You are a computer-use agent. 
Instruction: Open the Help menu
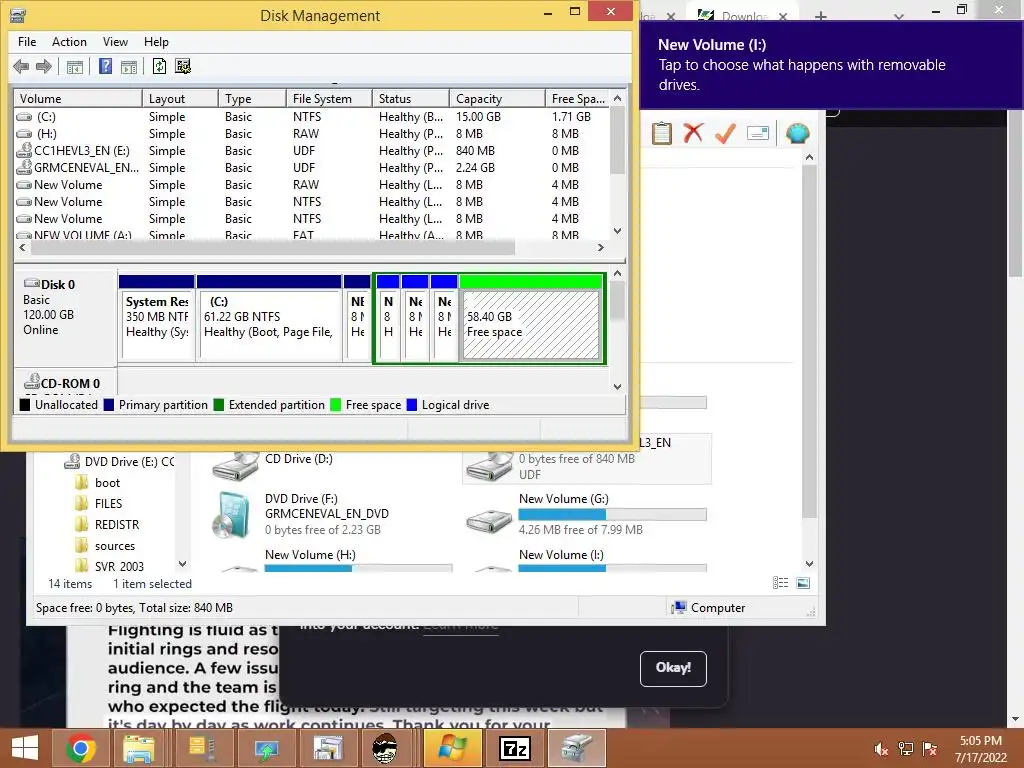156,42
